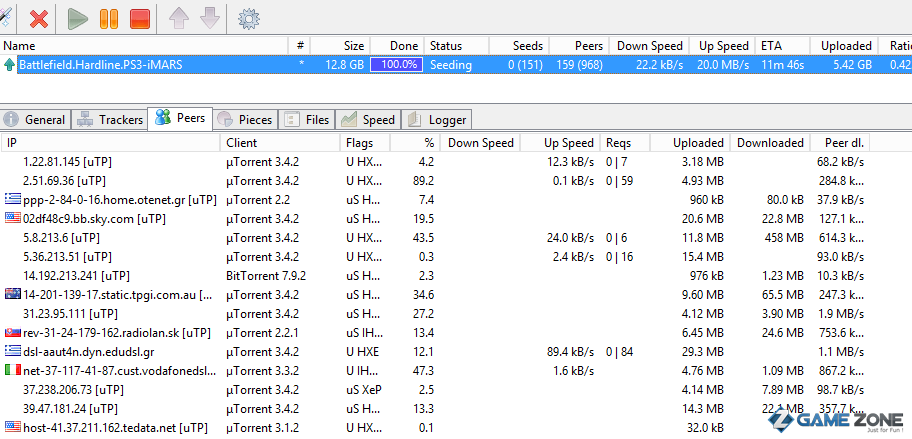
Task: Select peer 2.51.69.36 [uTP]
Action: [x=64, y=181]
